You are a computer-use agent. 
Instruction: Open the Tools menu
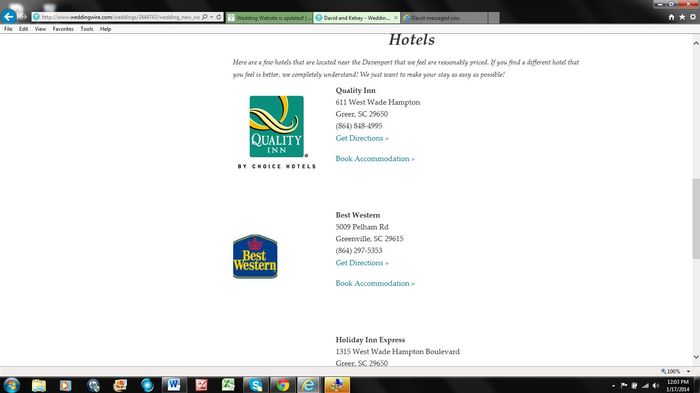point(87,29)
